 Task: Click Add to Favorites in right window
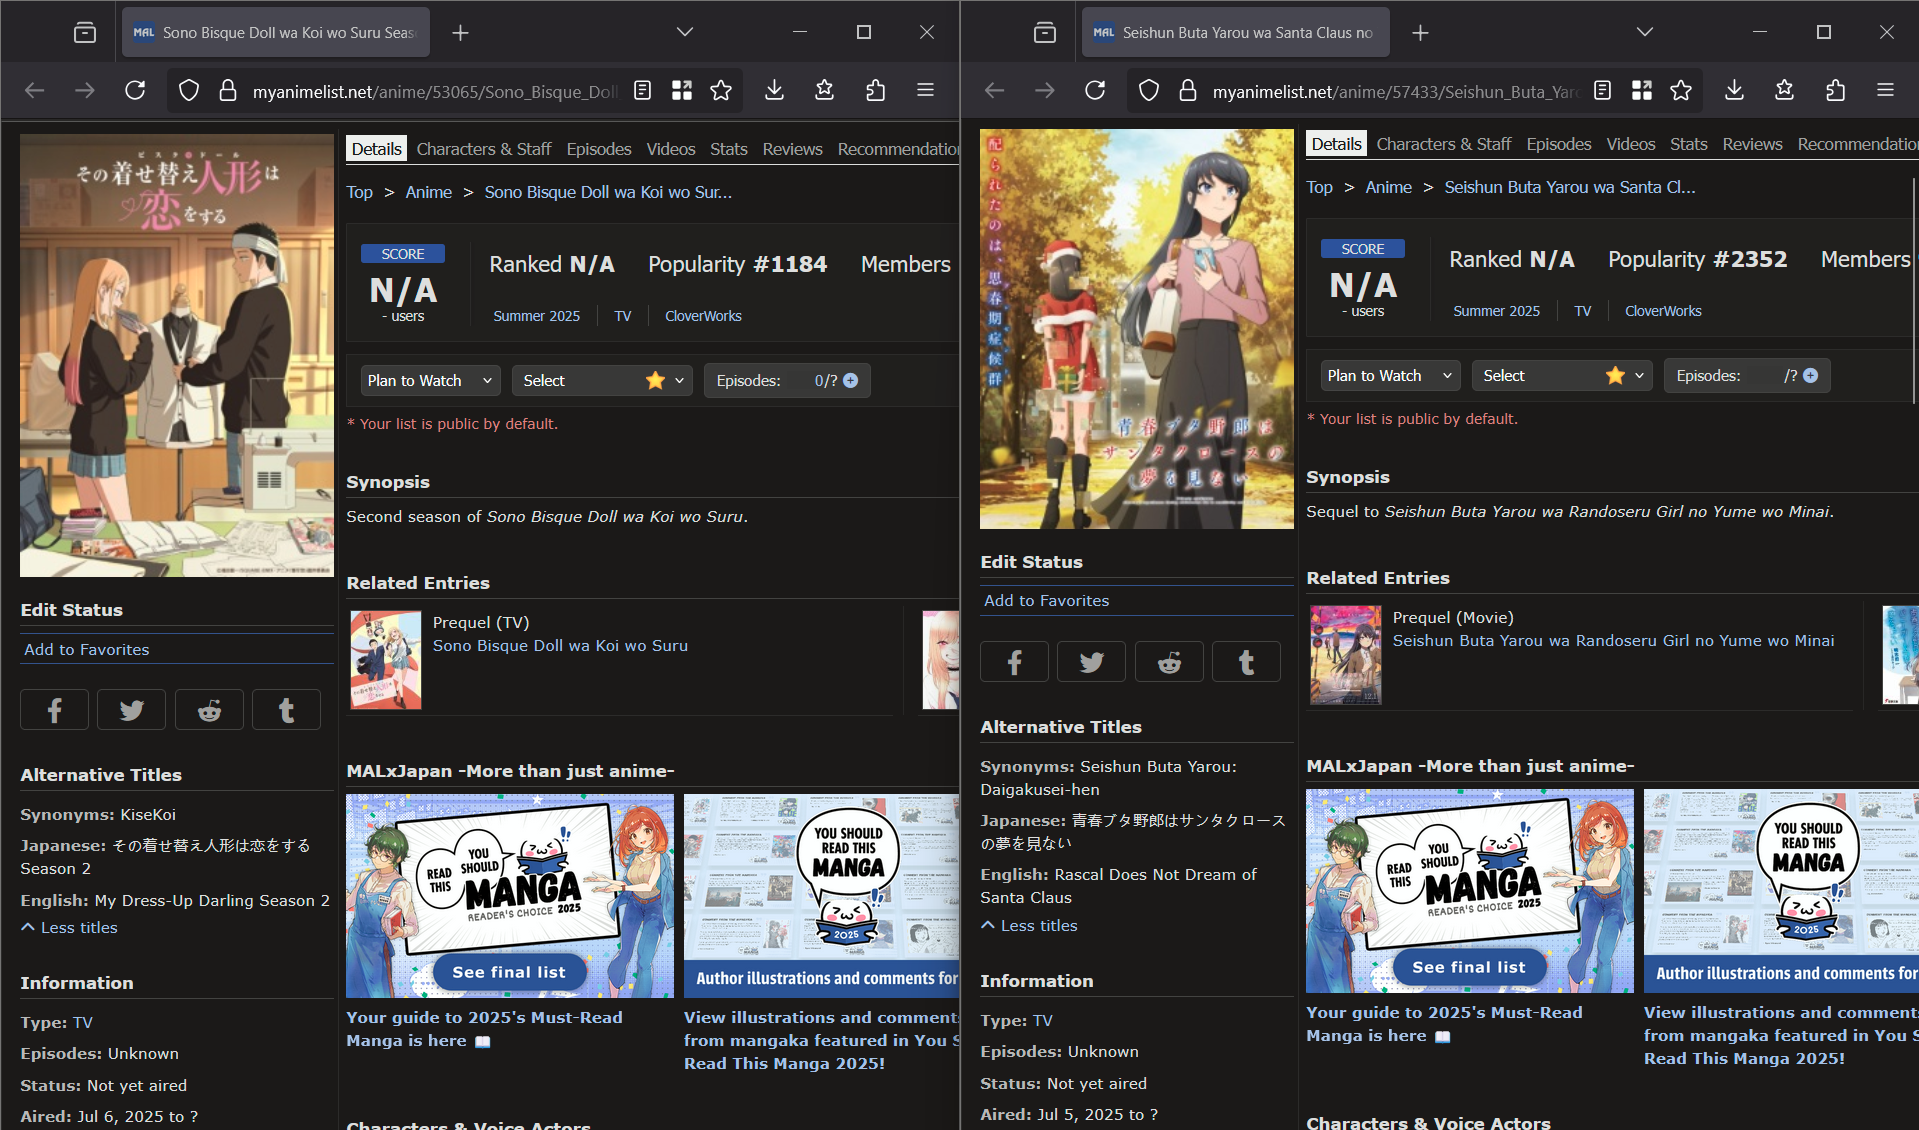(x=1047, y=600)
